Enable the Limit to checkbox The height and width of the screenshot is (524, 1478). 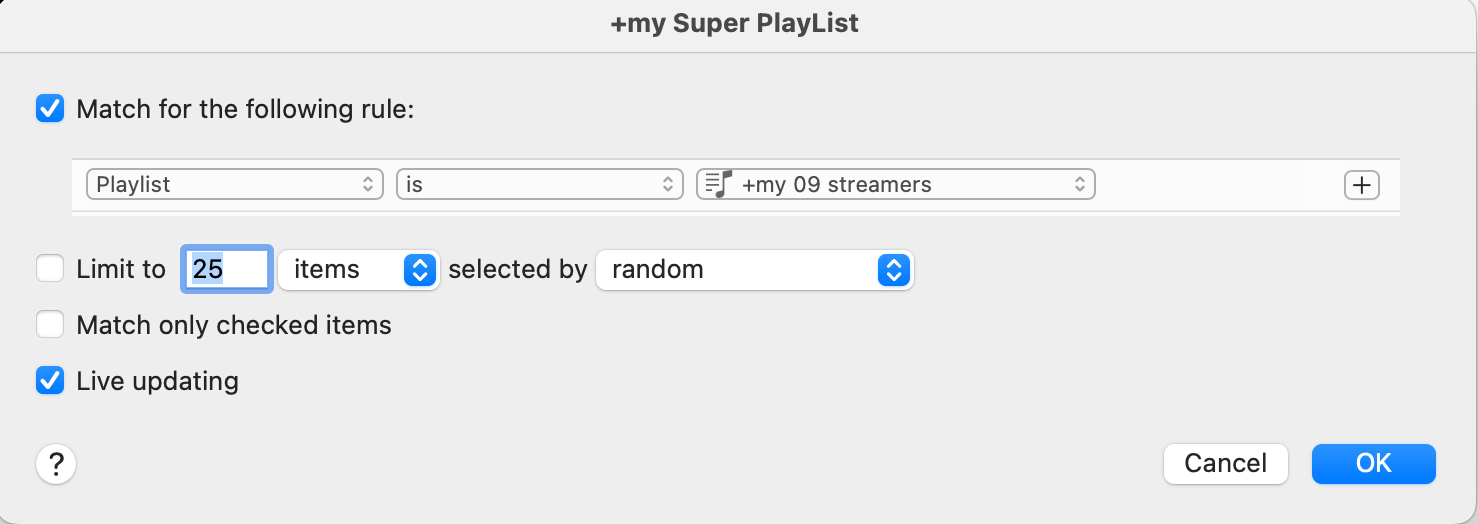pos(50,269)
